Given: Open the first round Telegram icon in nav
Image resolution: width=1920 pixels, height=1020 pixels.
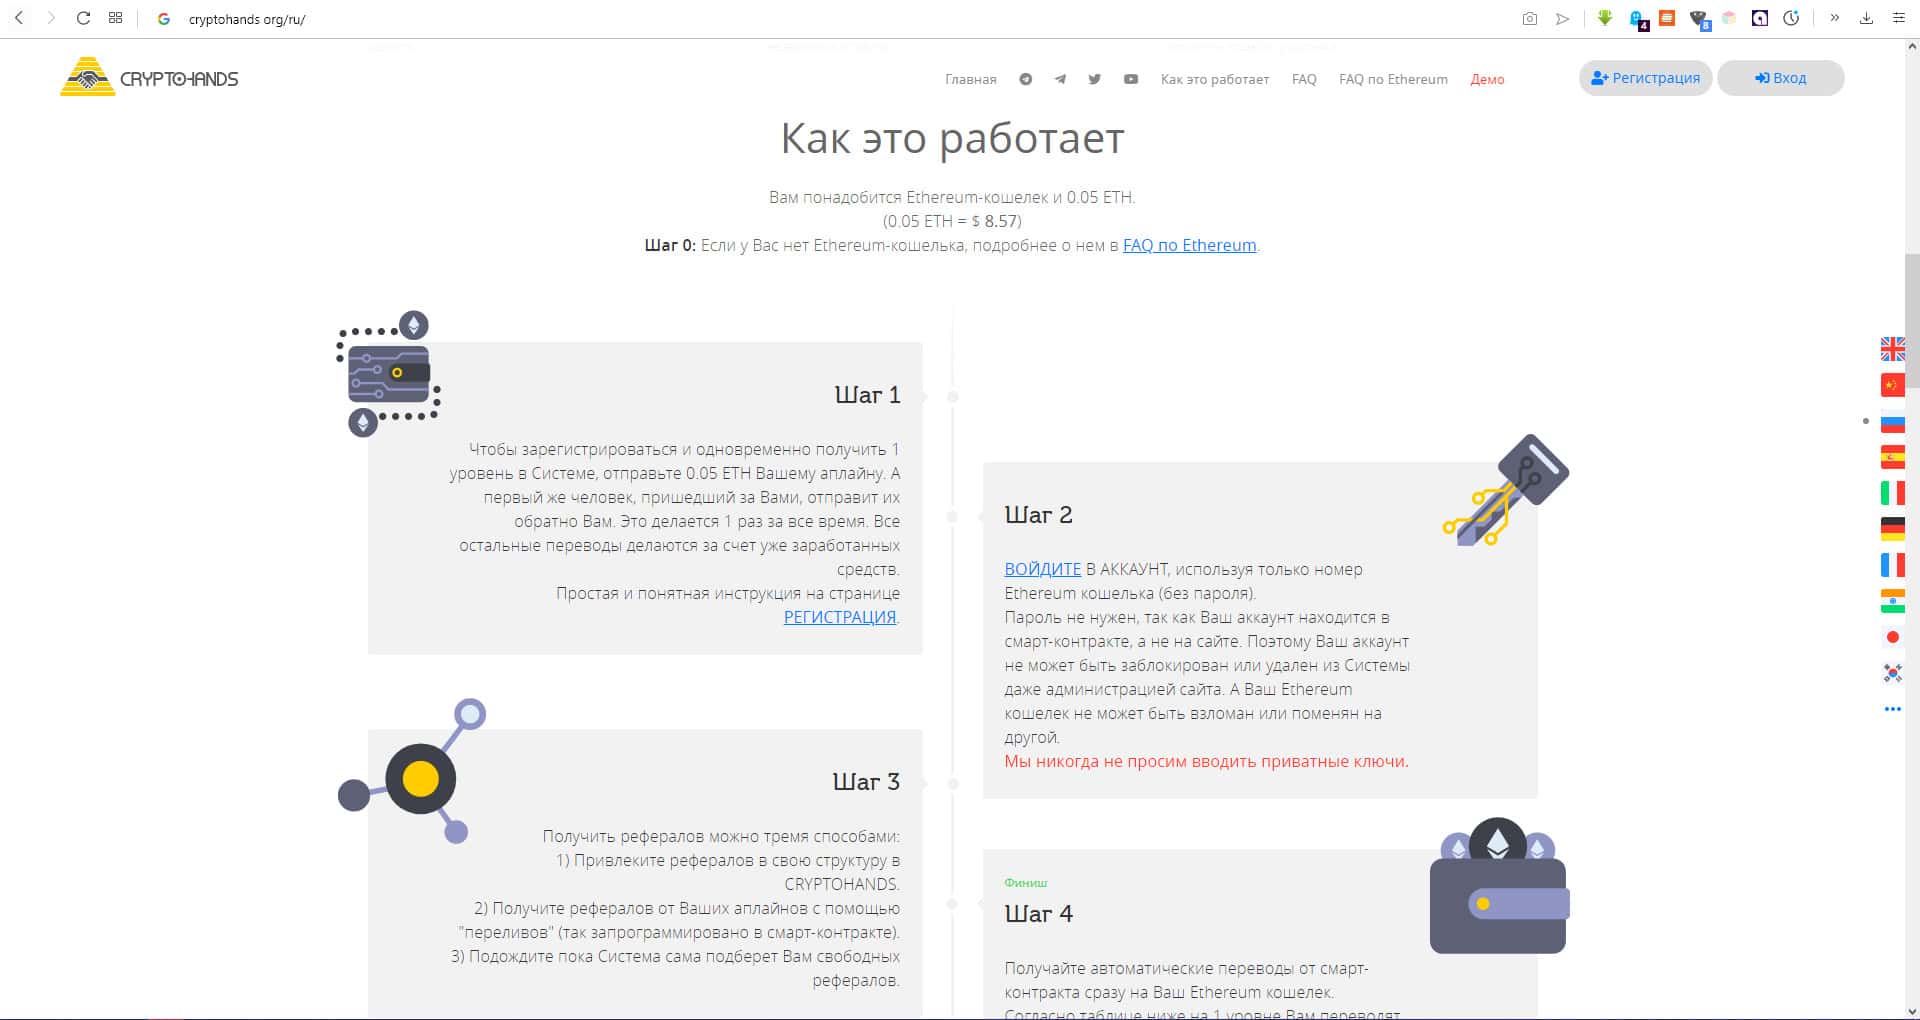Looking at the screenshot, I should coord(1025,79).
